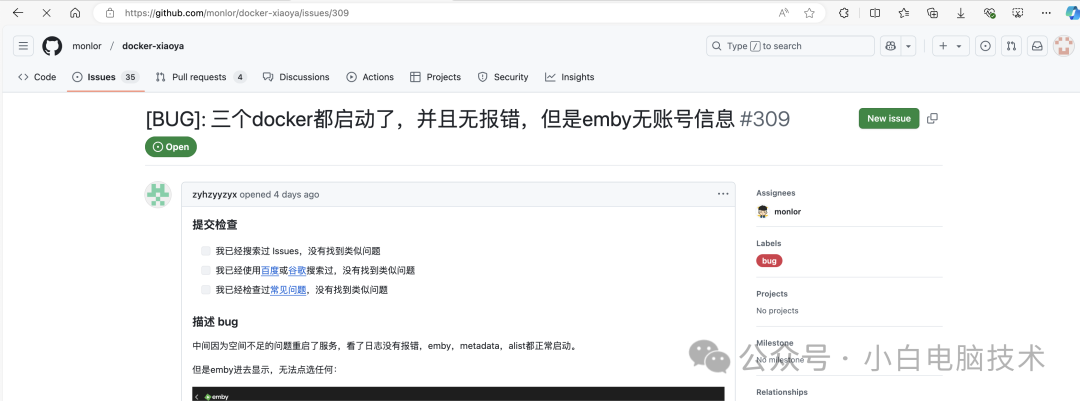Go to the Actions tab
Viewport: 1080px width, 401px height.
point(370,77)
